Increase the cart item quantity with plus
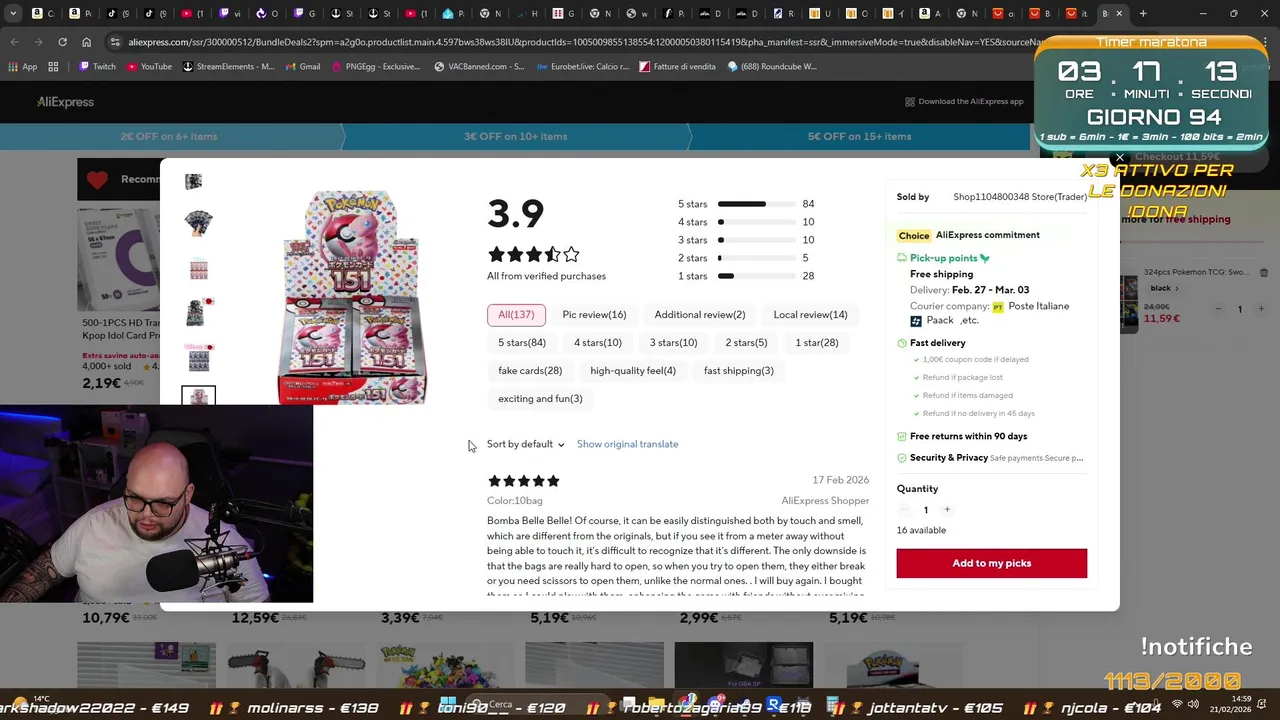Screen dimensions: 1280x720 point(1261,309)
